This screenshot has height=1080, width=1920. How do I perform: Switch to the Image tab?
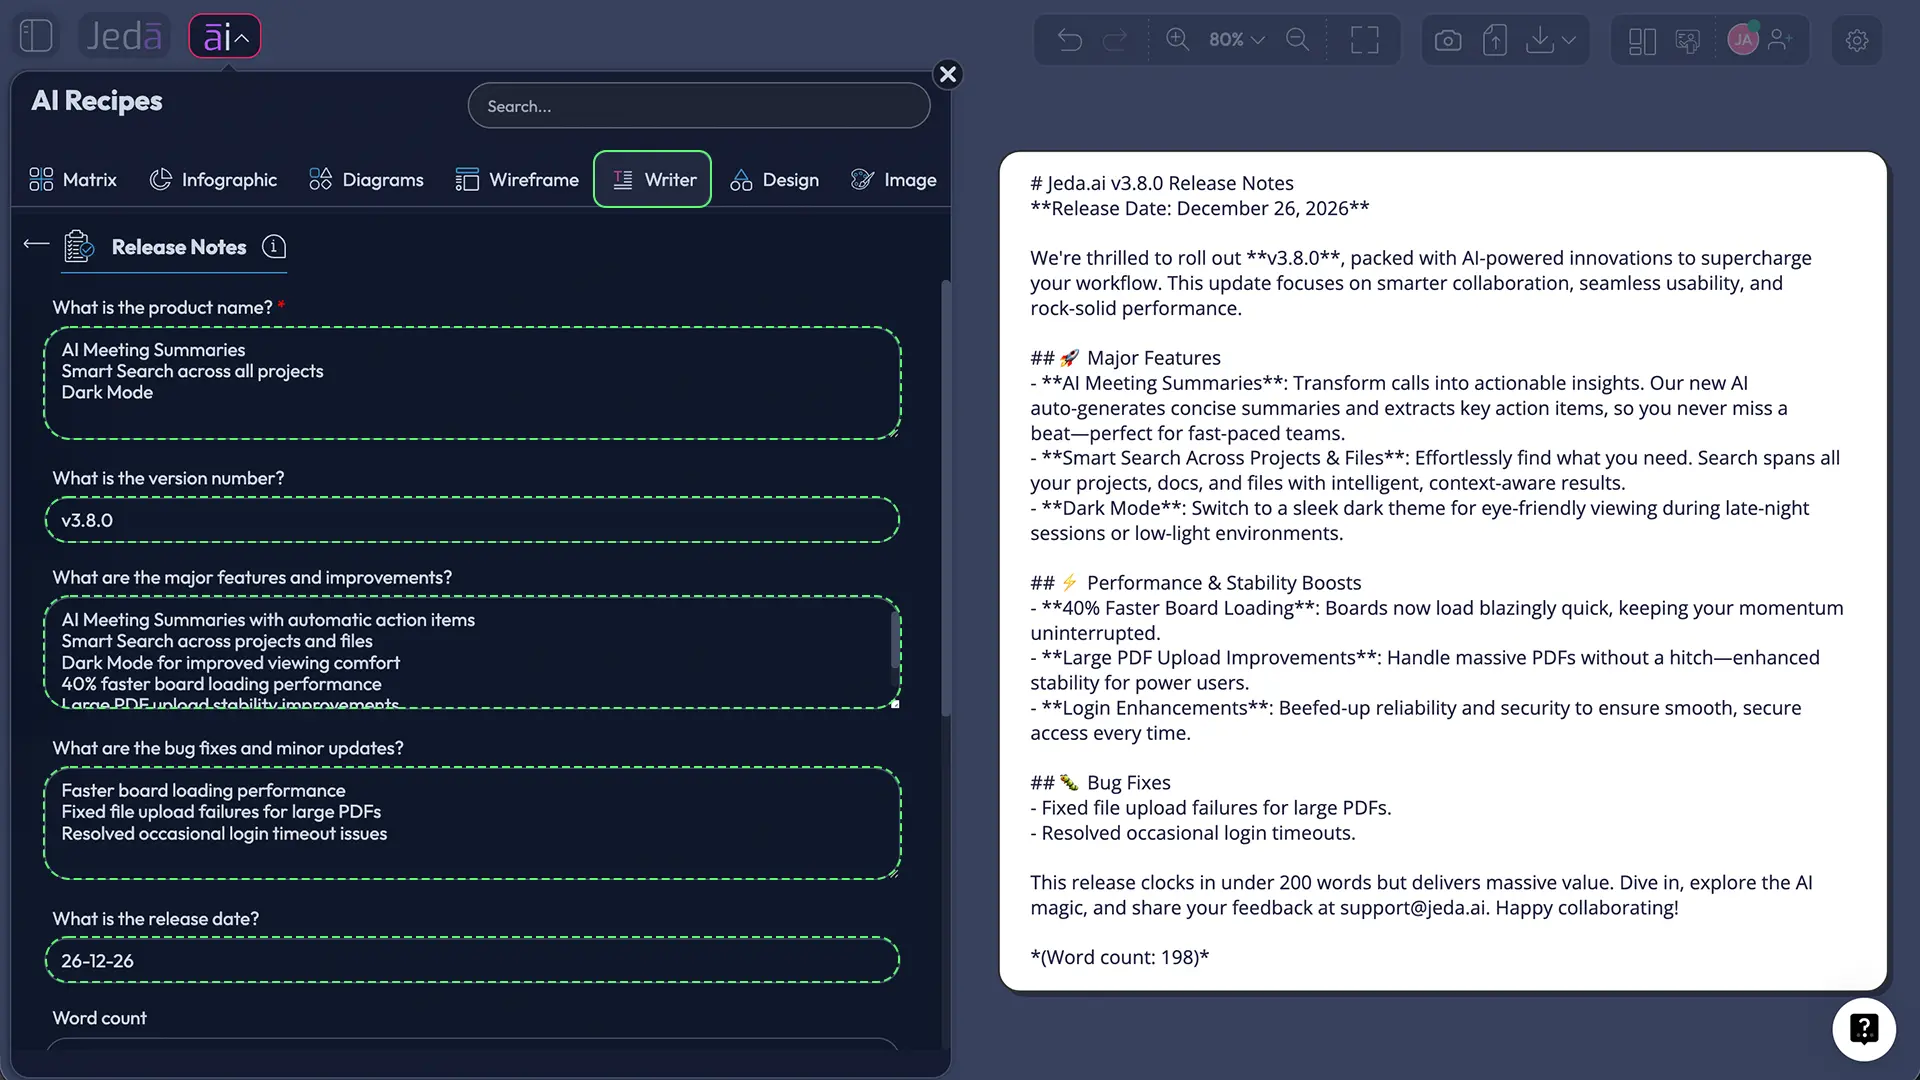click(893, 180)
